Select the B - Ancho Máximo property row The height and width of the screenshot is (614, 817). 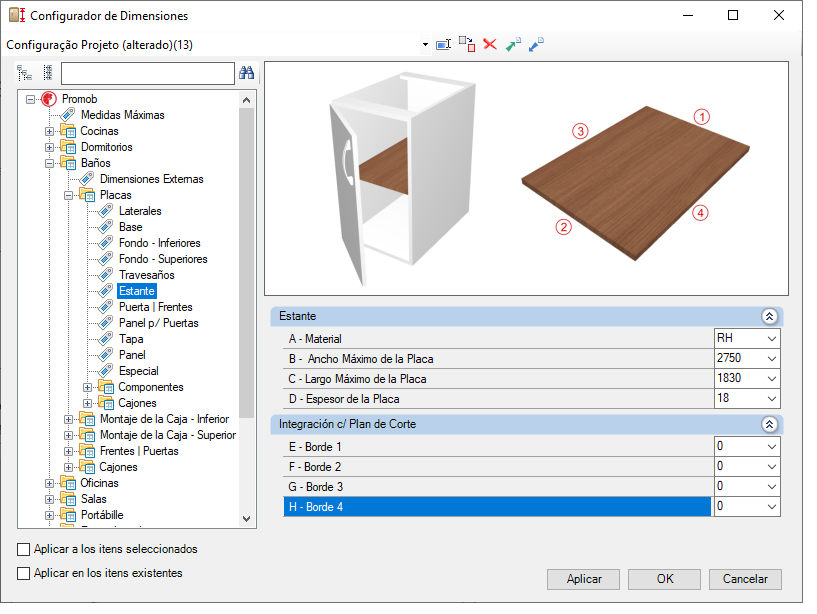(x=498, y=359)
